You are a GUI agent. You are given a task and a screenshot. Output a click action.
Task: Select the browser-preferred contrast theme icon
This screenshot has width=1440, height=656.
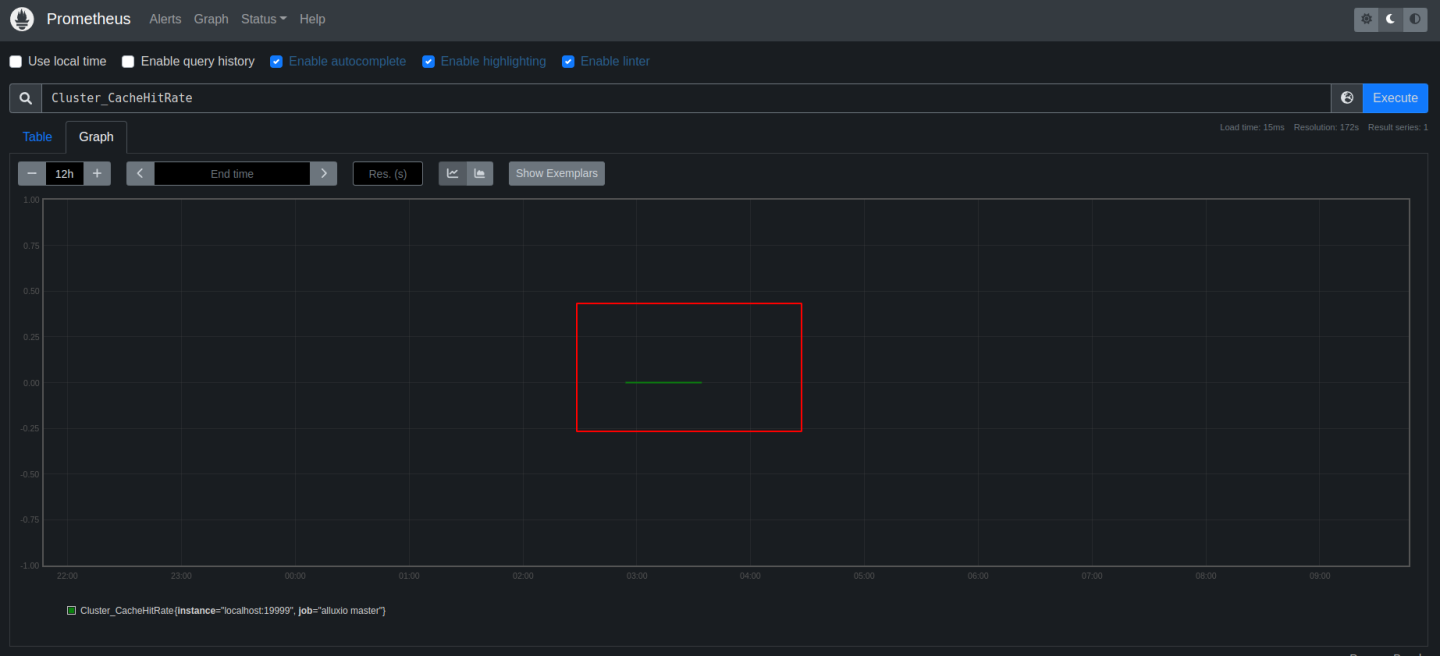(1415, 19)
